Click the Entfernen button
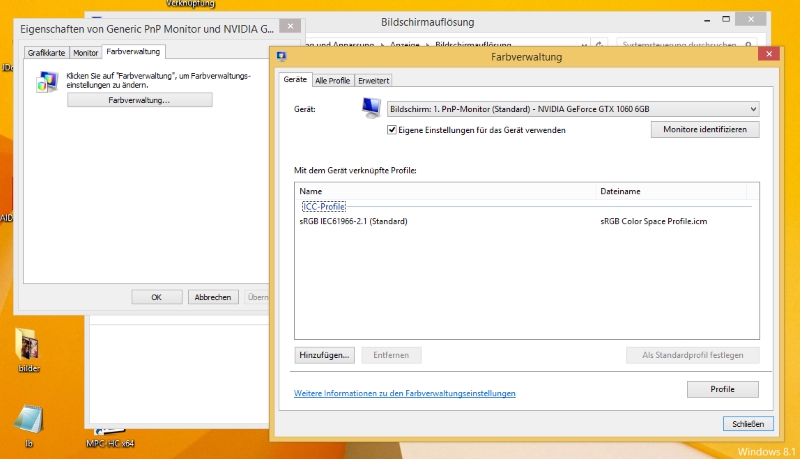This screenshot has width=800, height=459. (391, 355)
